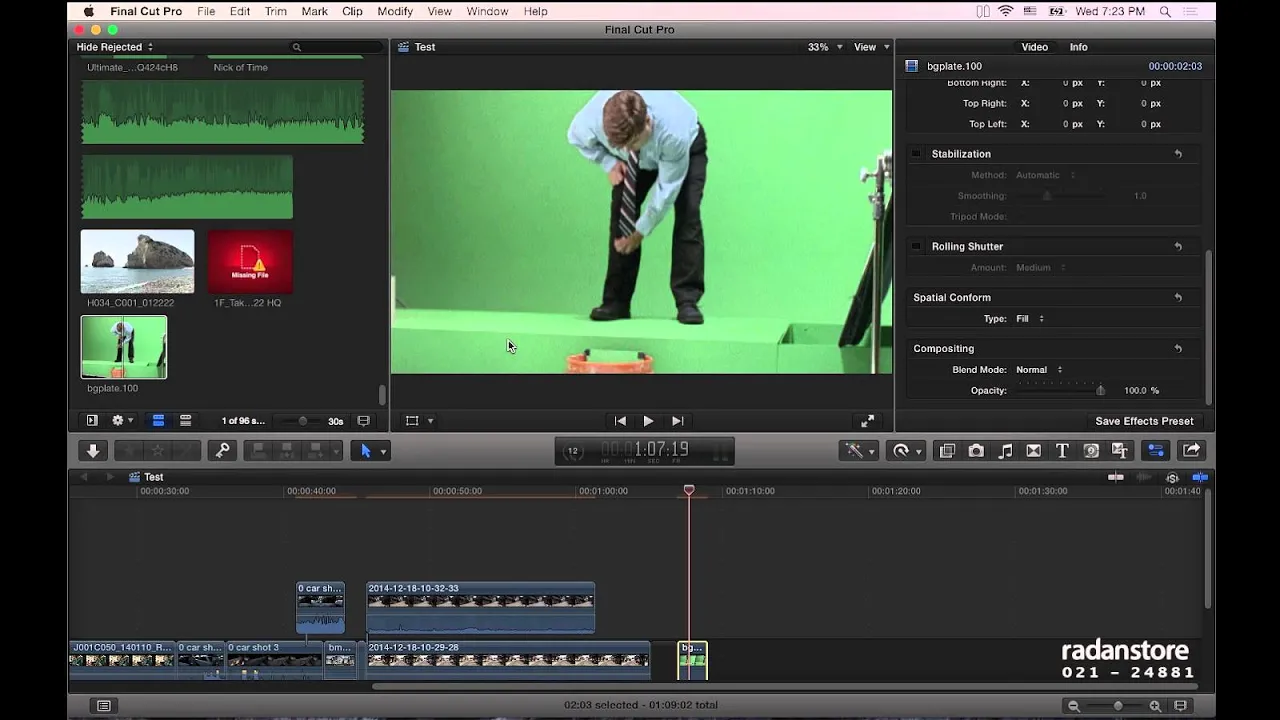This screenshot has height=720, width=1280.
Task: Click Save Effects Preset button
Action: pyautogui.click(x=1144, y=421)
